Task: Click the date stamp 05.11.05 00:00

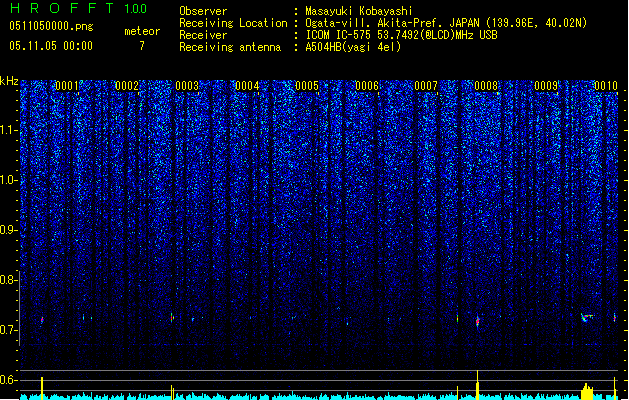Action: (51, 46)
